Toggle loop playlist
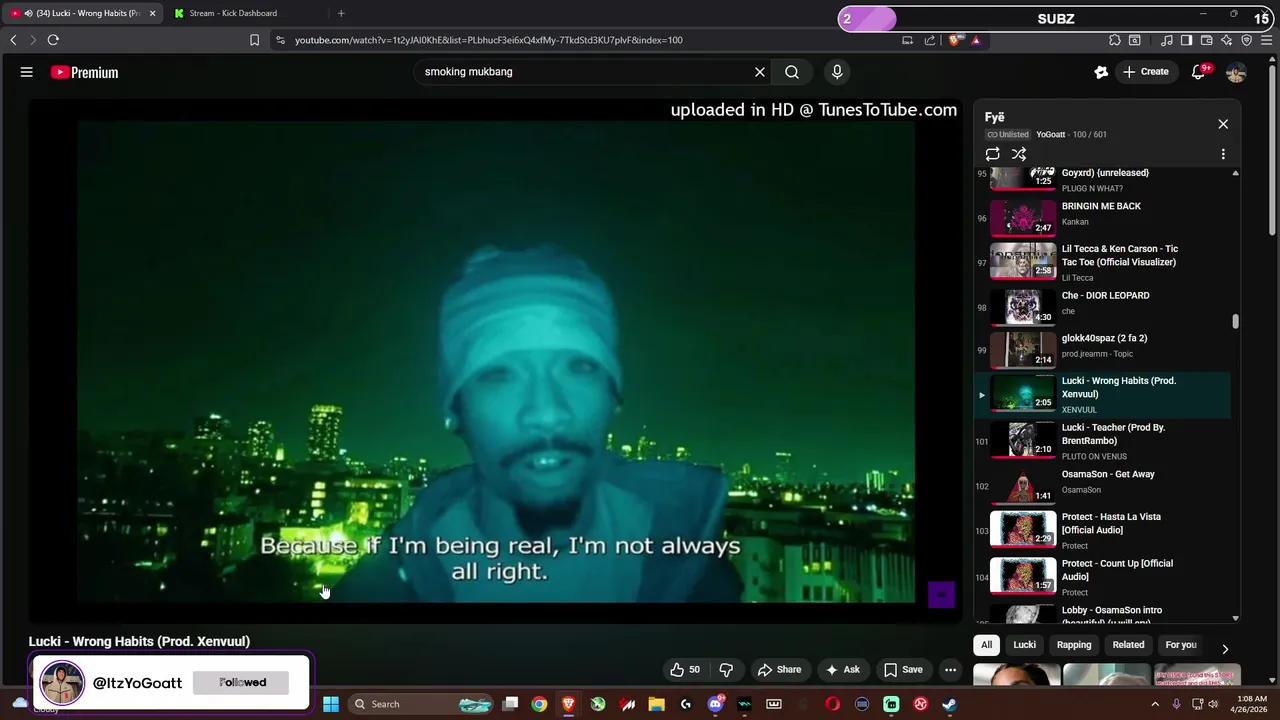Image resolution: width=1280 pixels, height=720 pixels. (x=992, y=154)
